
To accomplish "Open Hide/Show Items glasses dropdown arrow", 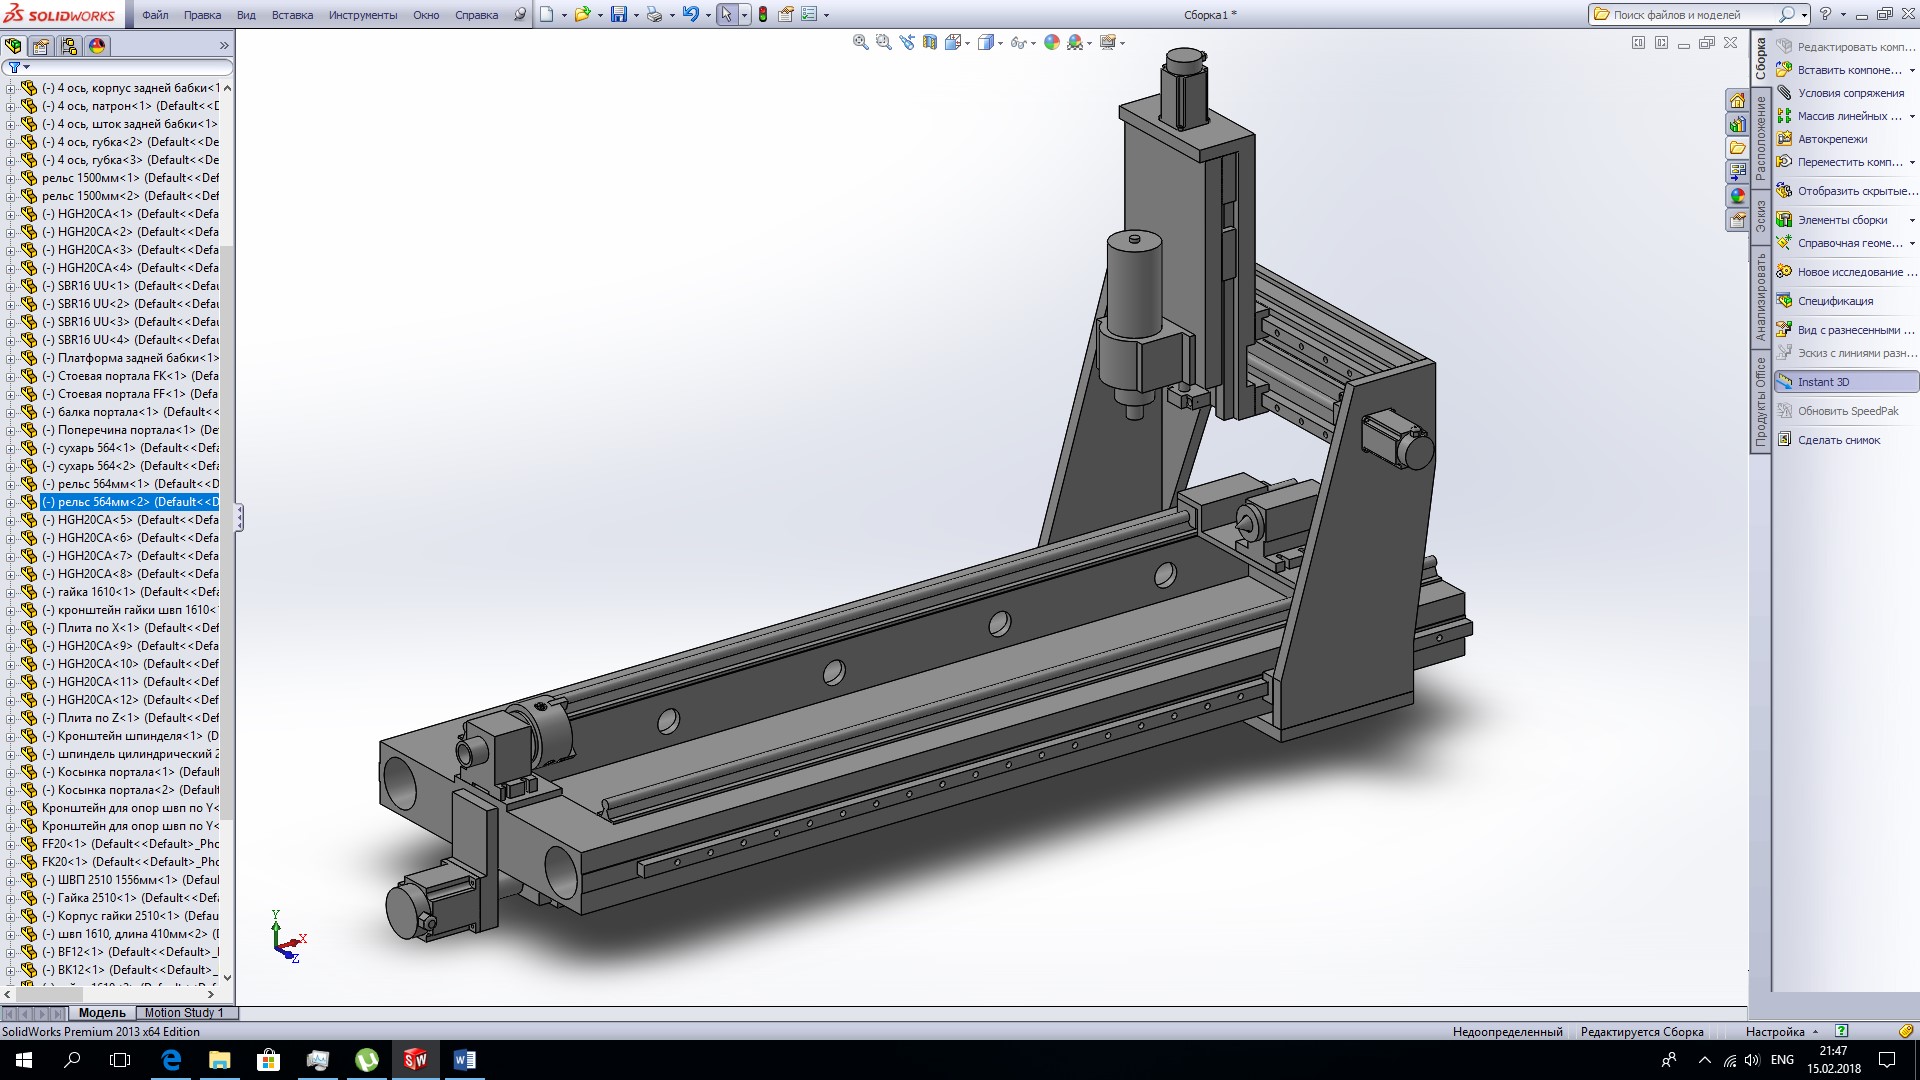I will pyautogui.click(x=1033, y=43).
